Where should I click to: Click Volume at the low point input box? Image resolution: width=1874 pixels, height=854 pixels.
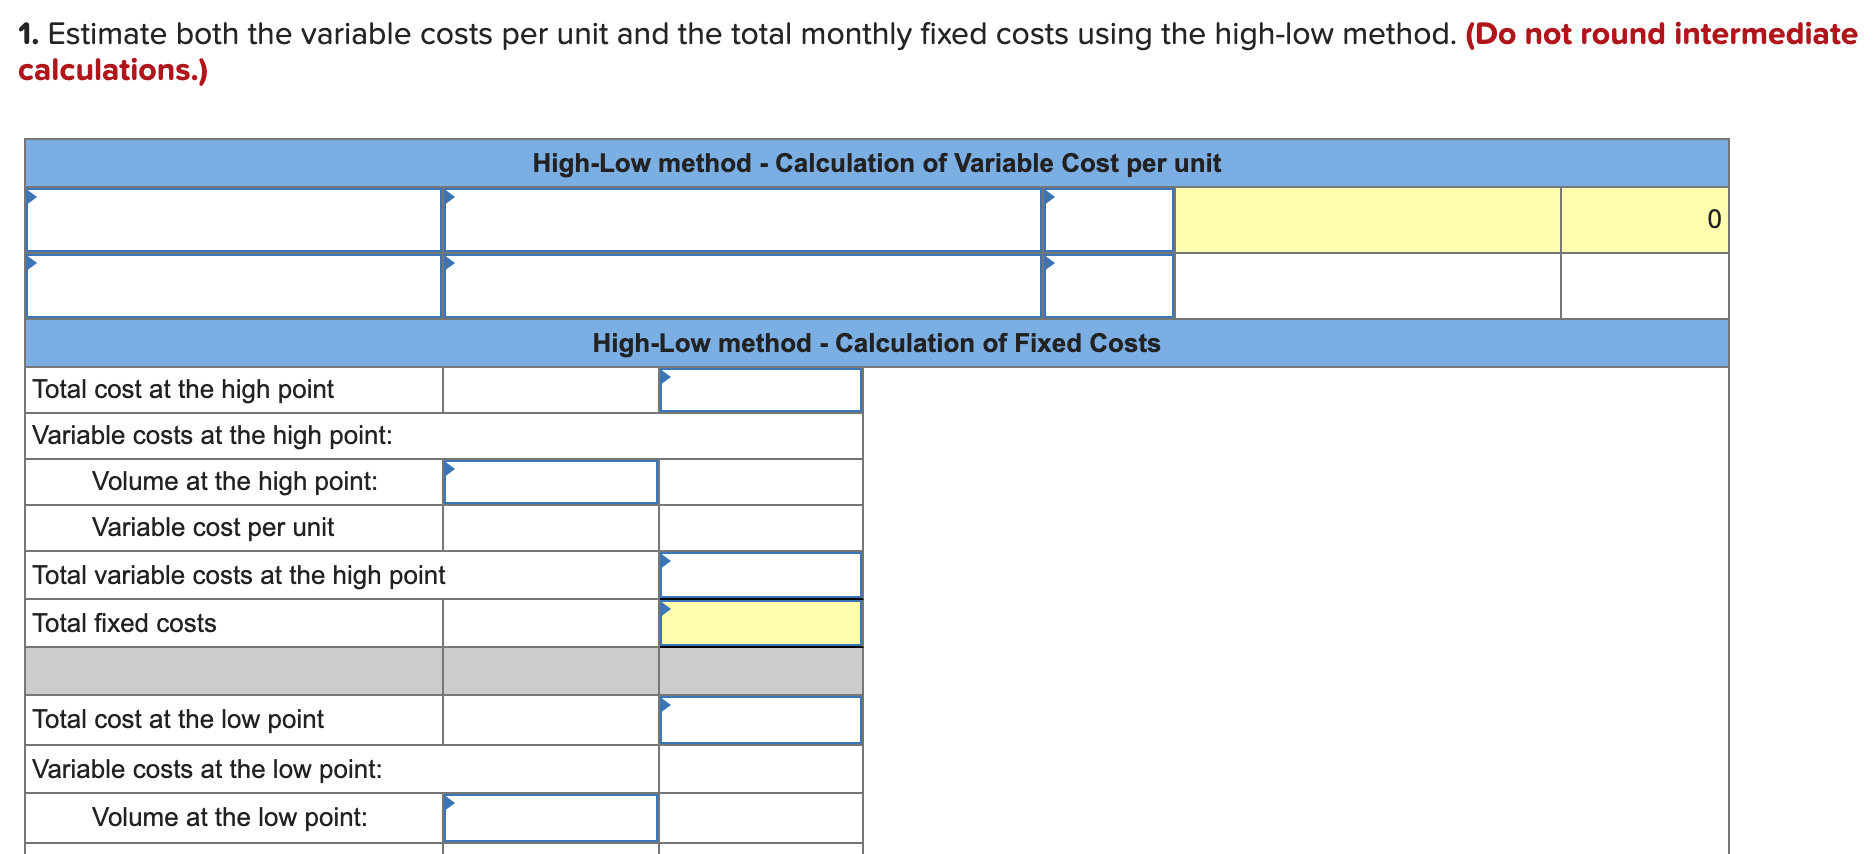(551, 818)
